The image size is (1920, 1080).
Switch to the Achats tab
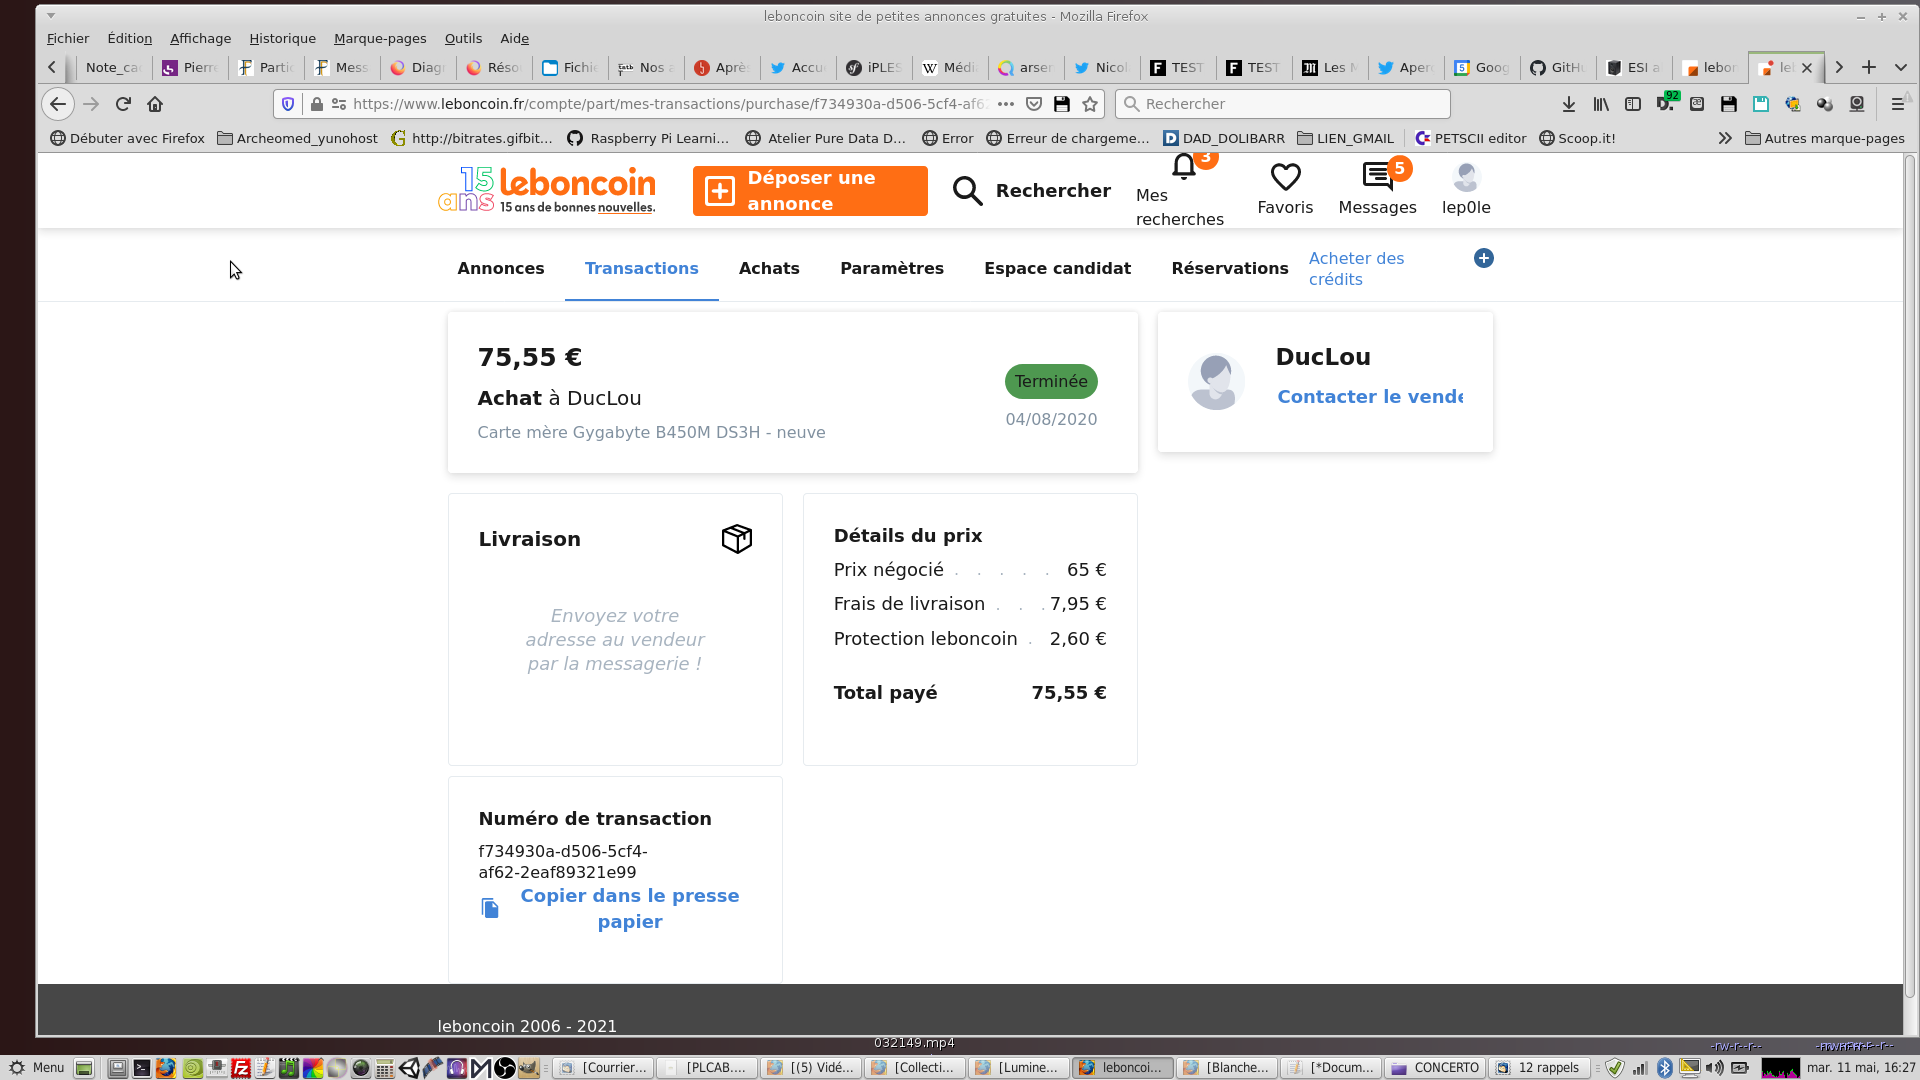pos(769,268)
